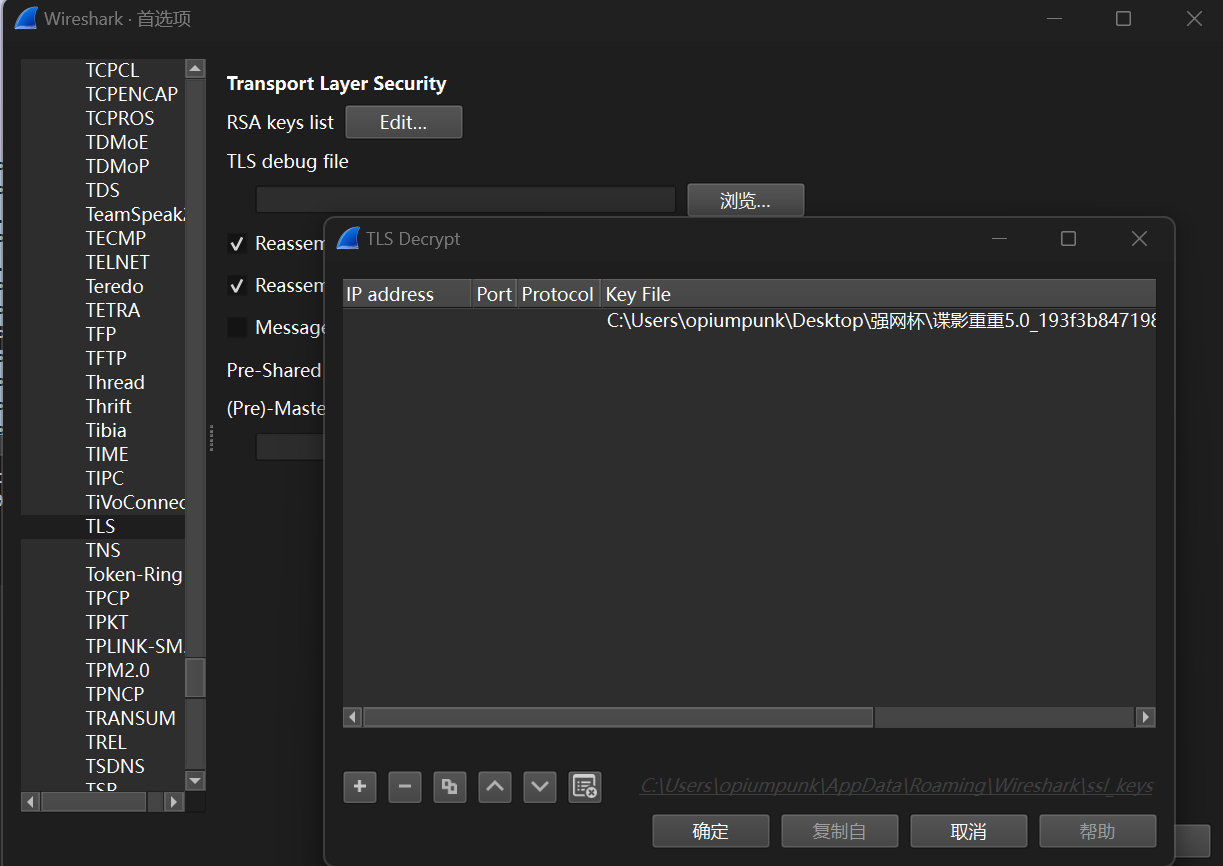Click Wireshark logo in TLS Decrypt title
This screenshot has height=866, width=1223.
pos(348,239)
